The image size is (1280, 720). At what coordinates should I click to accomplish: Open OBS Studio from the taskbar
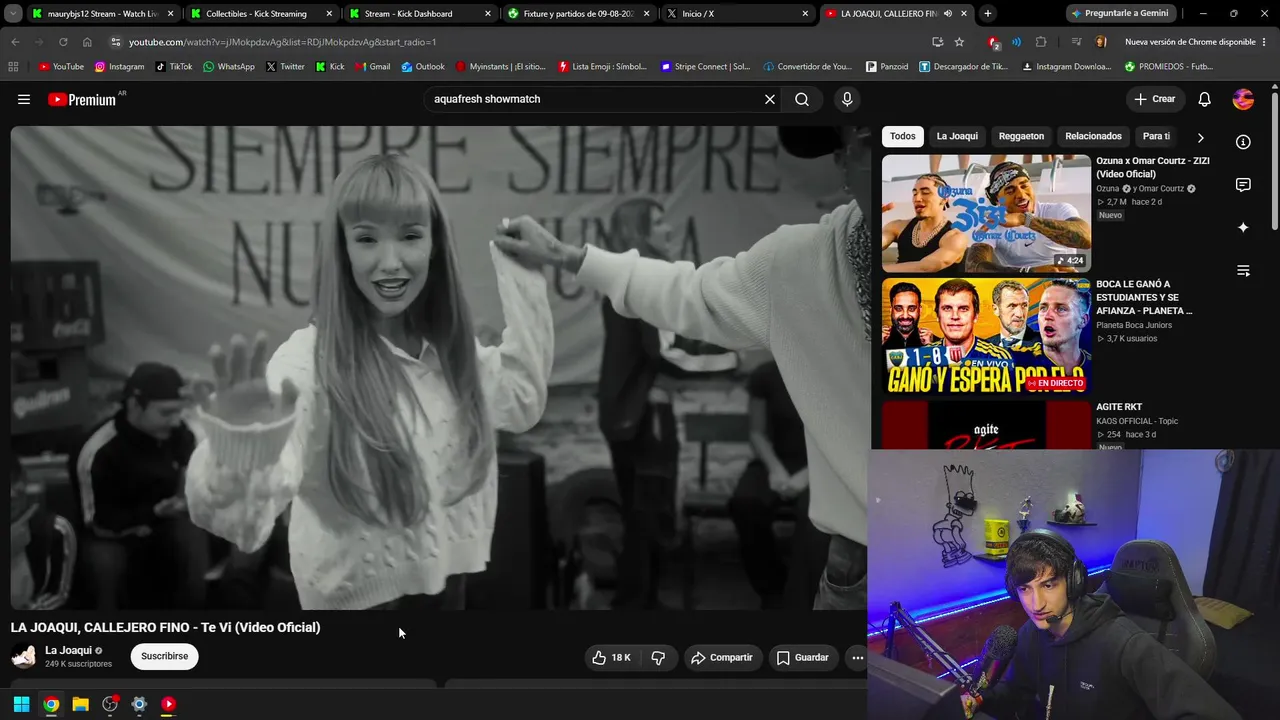pyautogui.click(x=110, y=704)
